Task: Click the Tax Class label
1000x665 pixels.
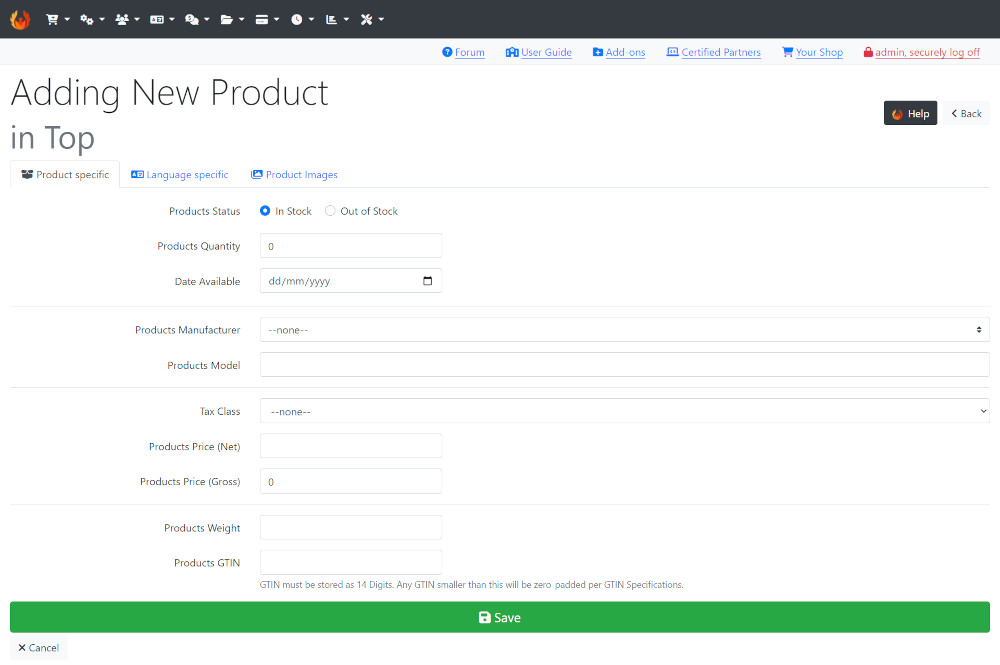Action: point(220,411)
